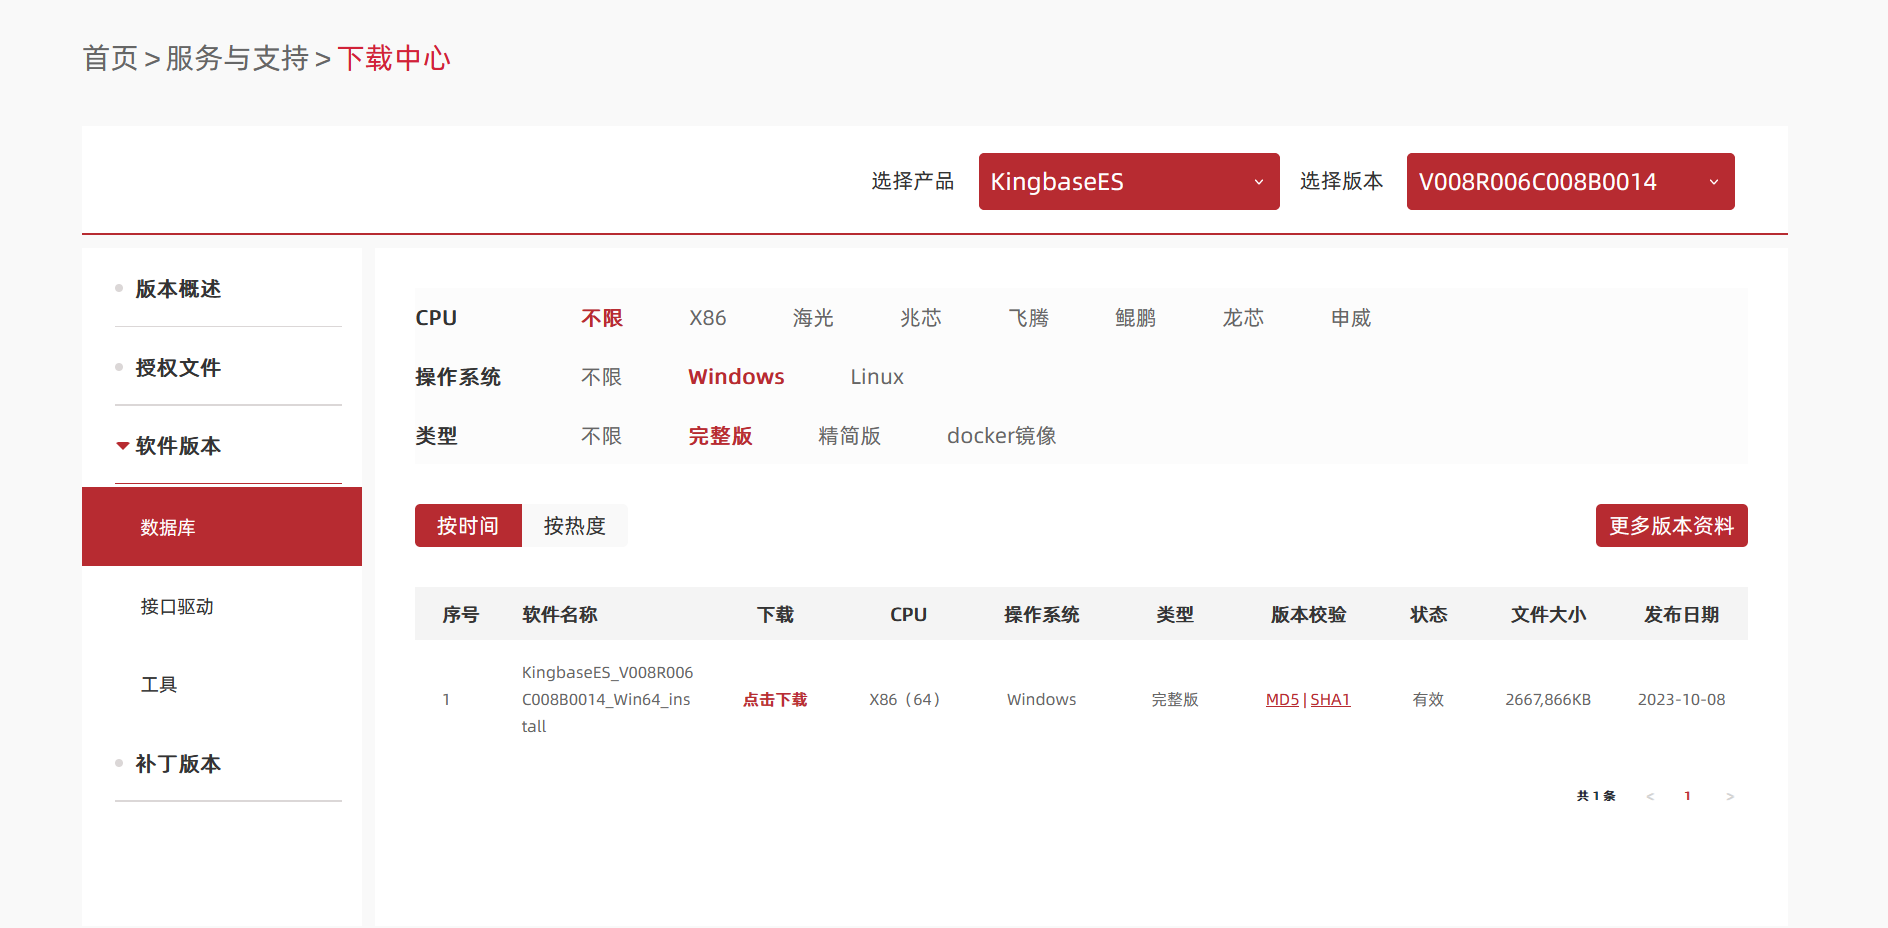
Task: Filter CPU by 申威
Action: [x=1351, y=318]
